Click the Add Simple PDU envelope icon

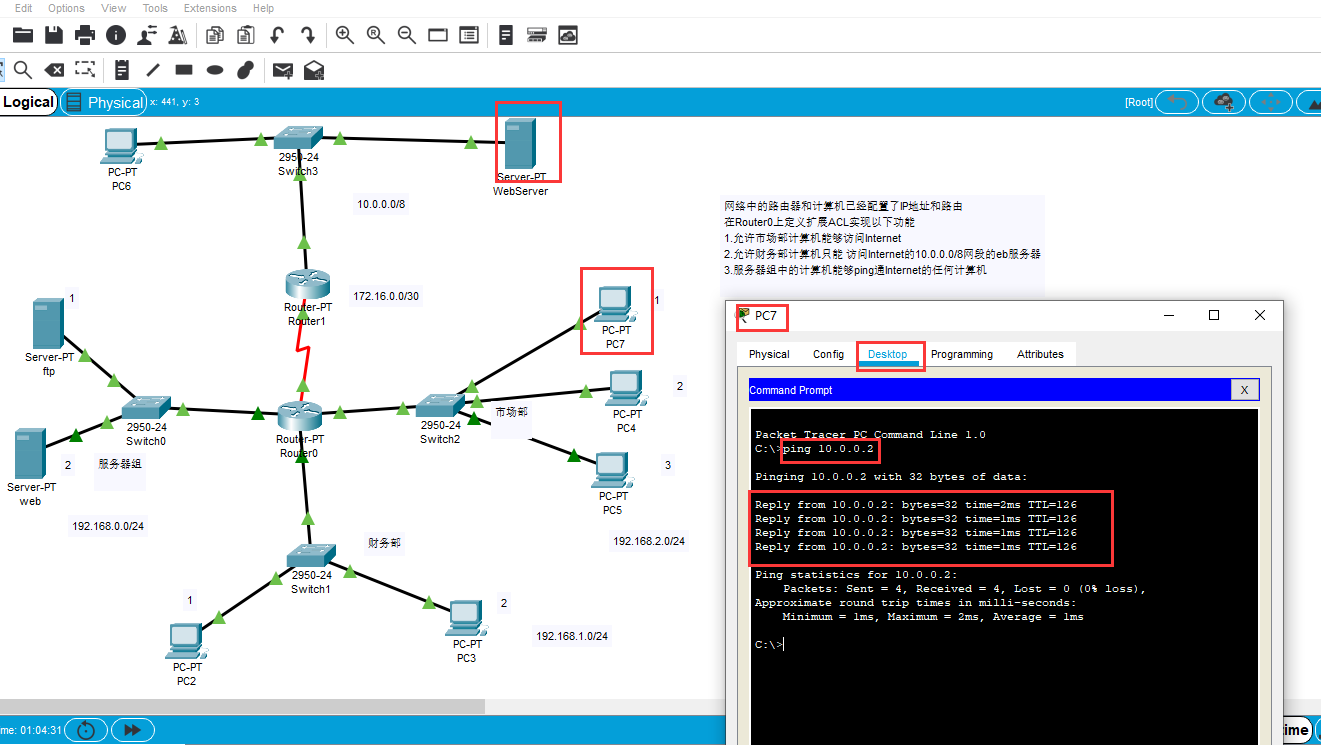pyautogui.click(x=283, y=70)
